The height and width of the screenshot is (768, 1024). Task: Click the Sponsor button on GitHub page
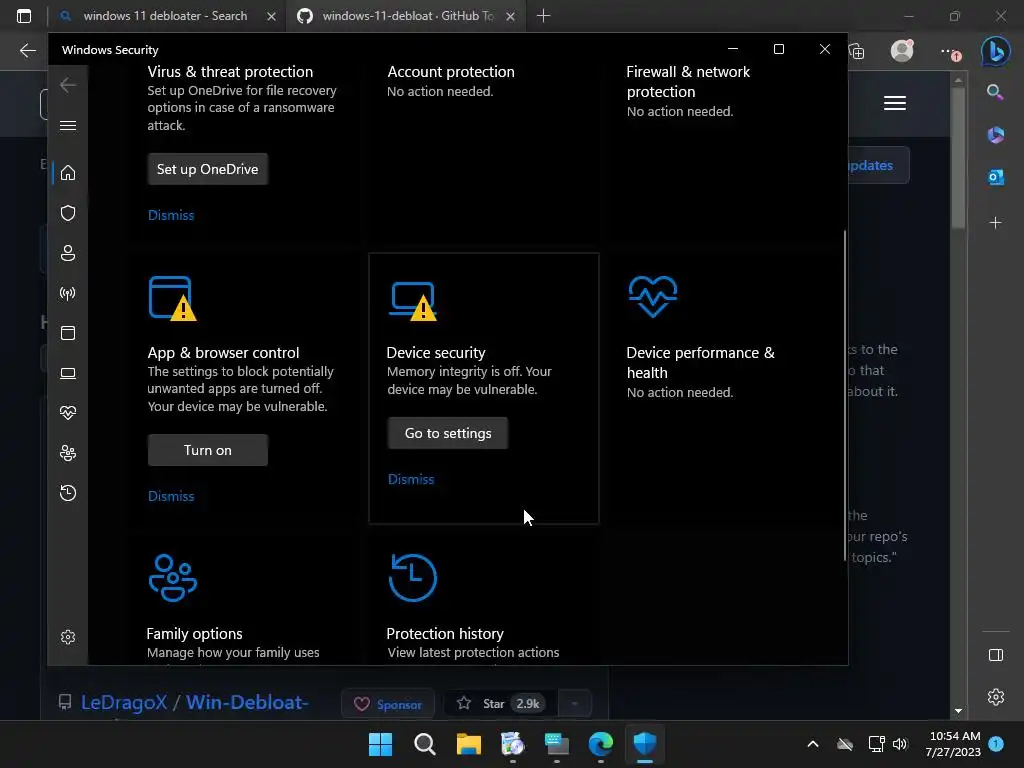[388, 704]
